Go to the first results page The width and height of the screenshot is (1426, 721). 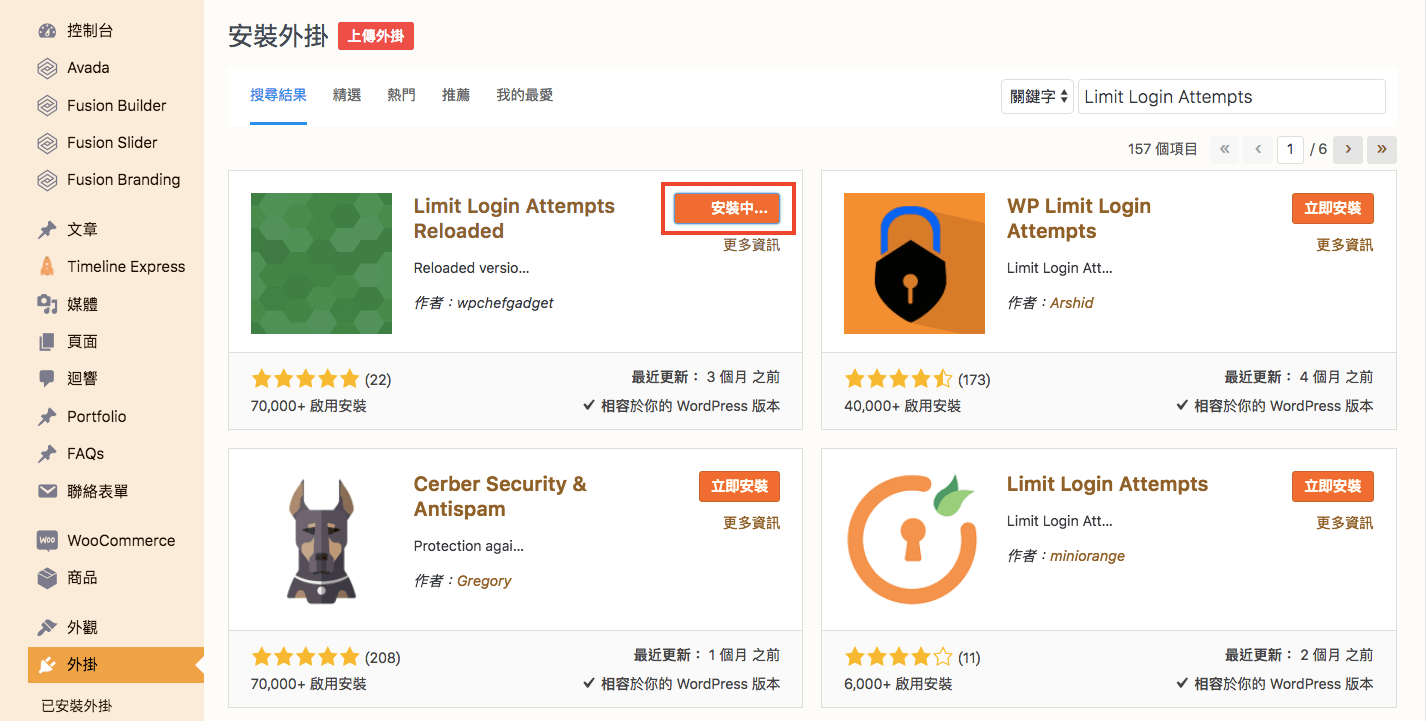(1224, 149)
